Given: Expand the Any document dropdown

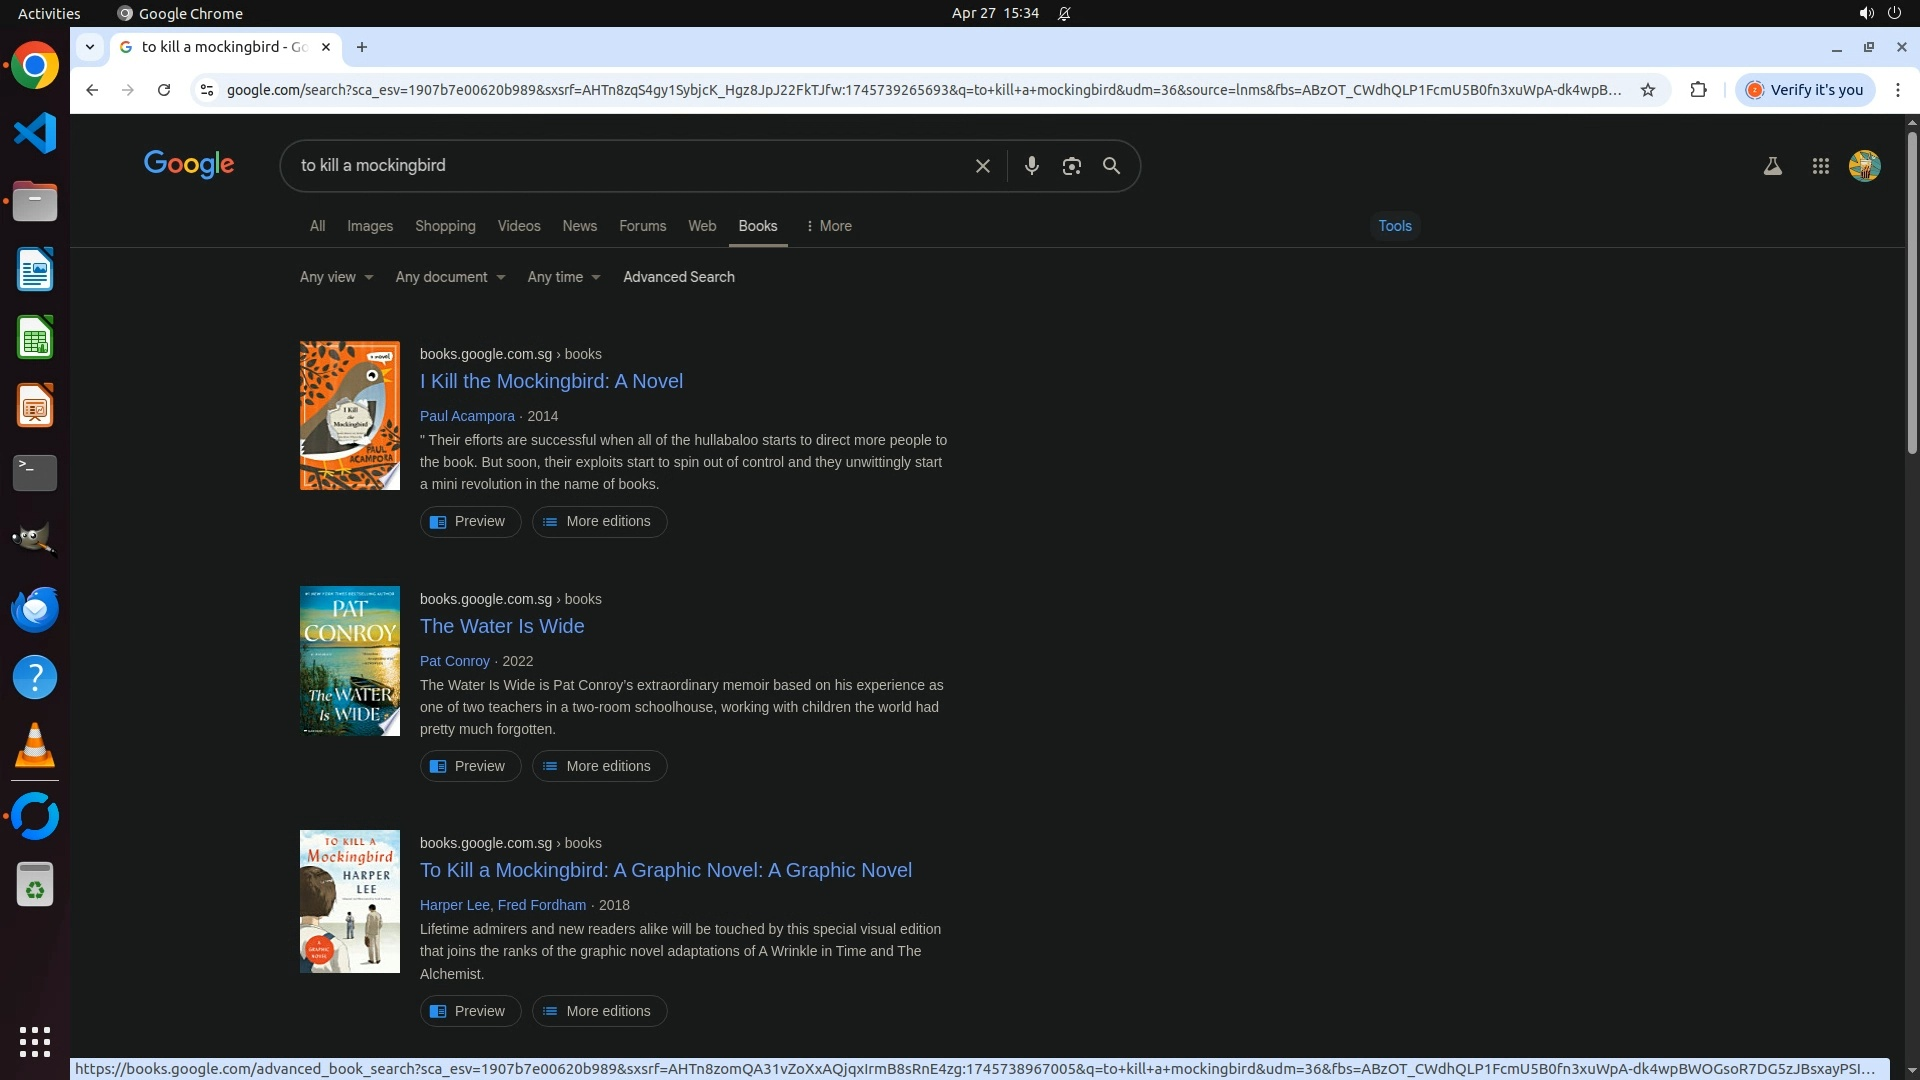Looking at the screenshot, I should [450, 277].
